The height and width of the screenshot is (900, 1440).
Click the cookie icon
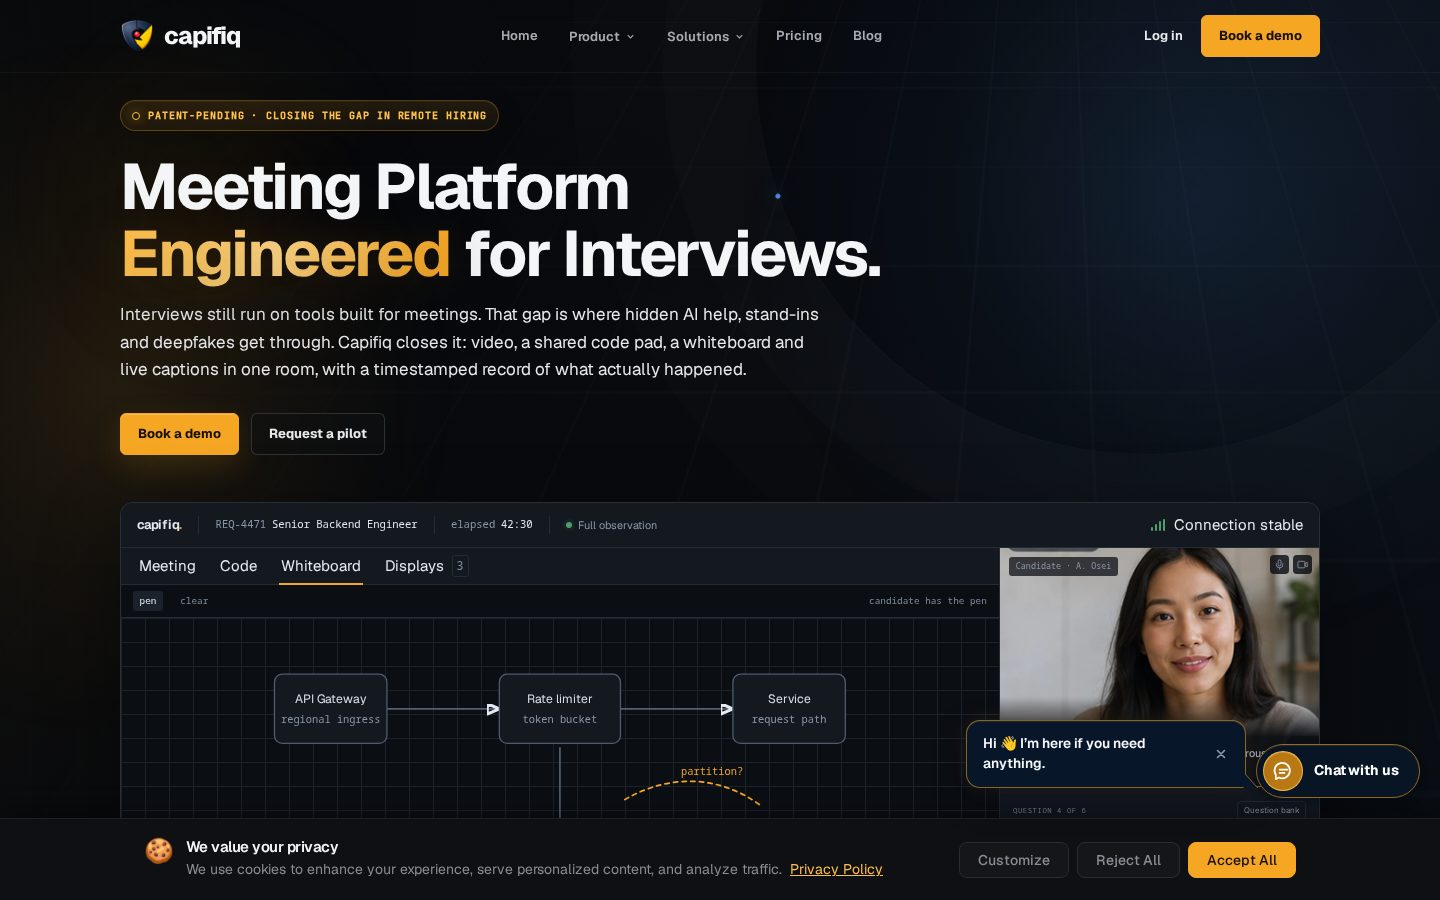[159, 851]
